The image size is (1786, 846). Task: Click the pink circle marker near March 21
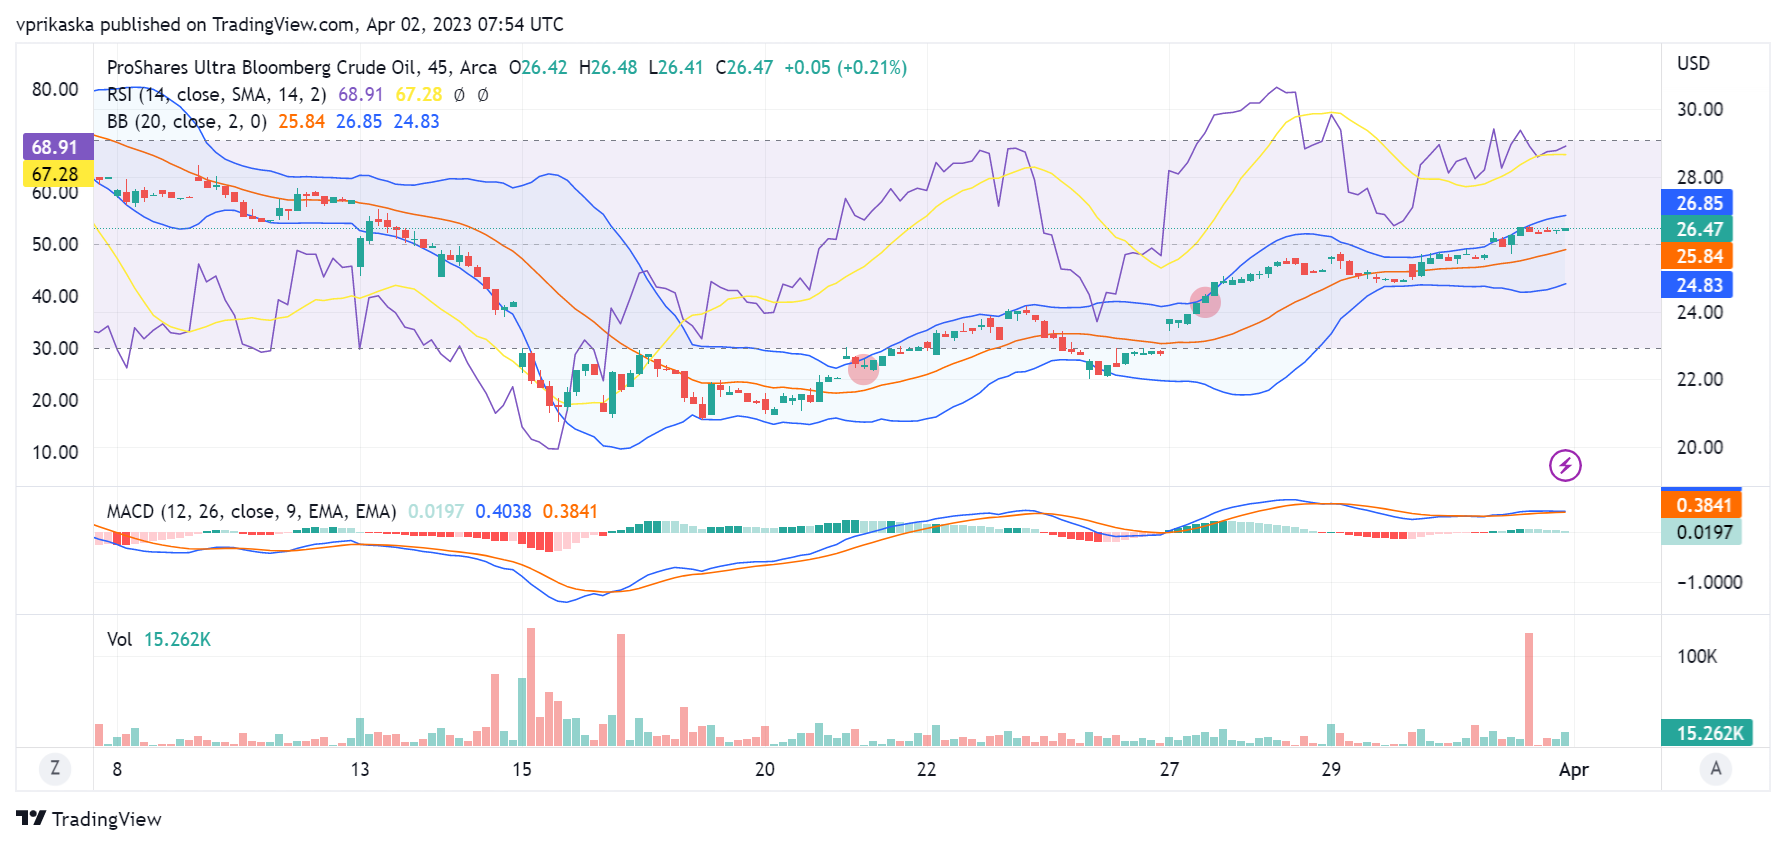click(x=863, y=370)
